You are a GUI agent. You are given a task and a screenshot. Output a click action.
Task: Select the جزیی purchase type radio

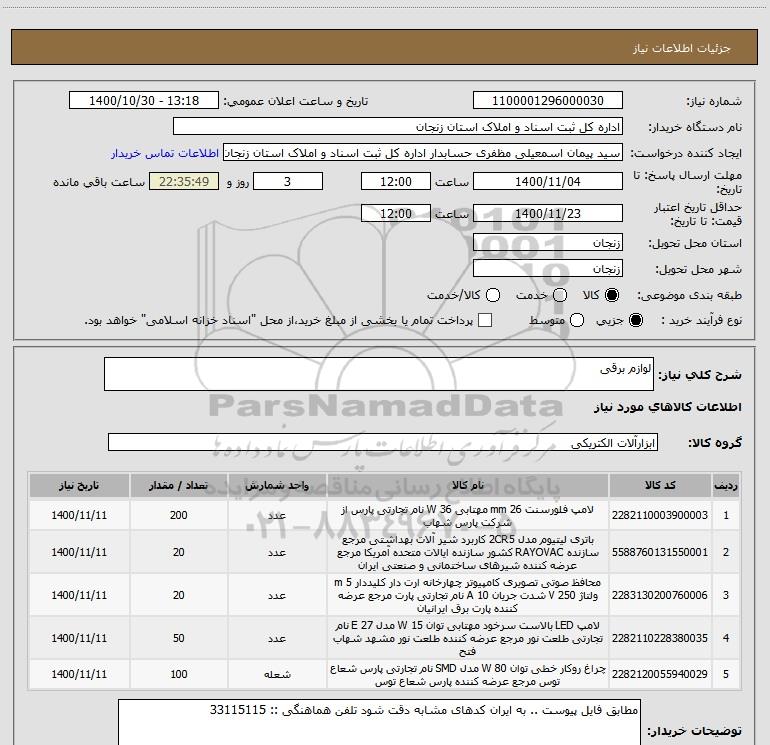point(635,320)
